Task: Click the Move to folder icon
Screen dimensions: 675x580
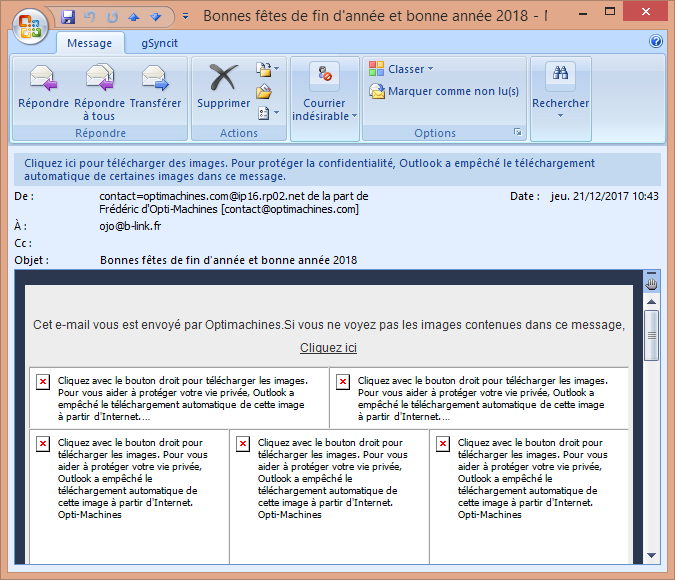Action: point(263,69)
